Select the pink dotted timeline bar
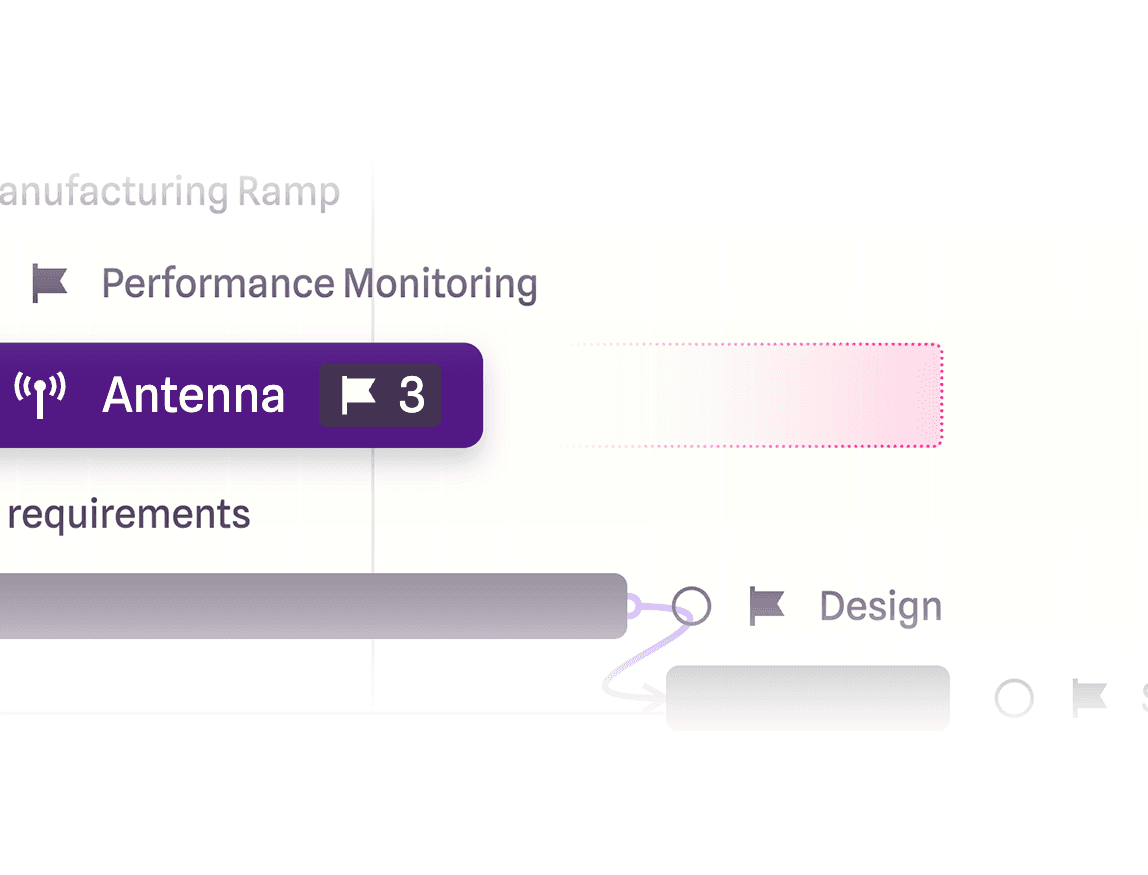 pyautogui.click(x=800, y=395)
